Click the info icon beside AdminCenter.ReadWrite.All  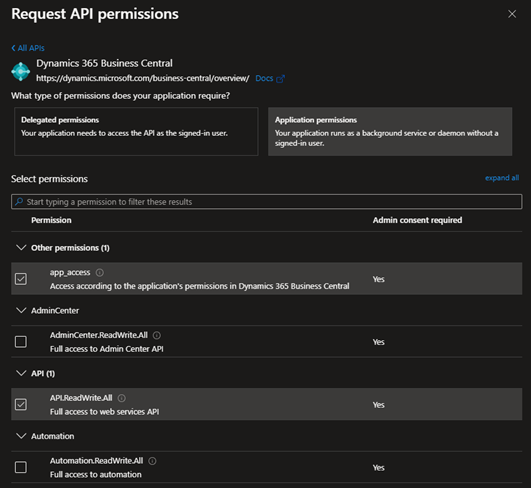[x=157, y=335]
